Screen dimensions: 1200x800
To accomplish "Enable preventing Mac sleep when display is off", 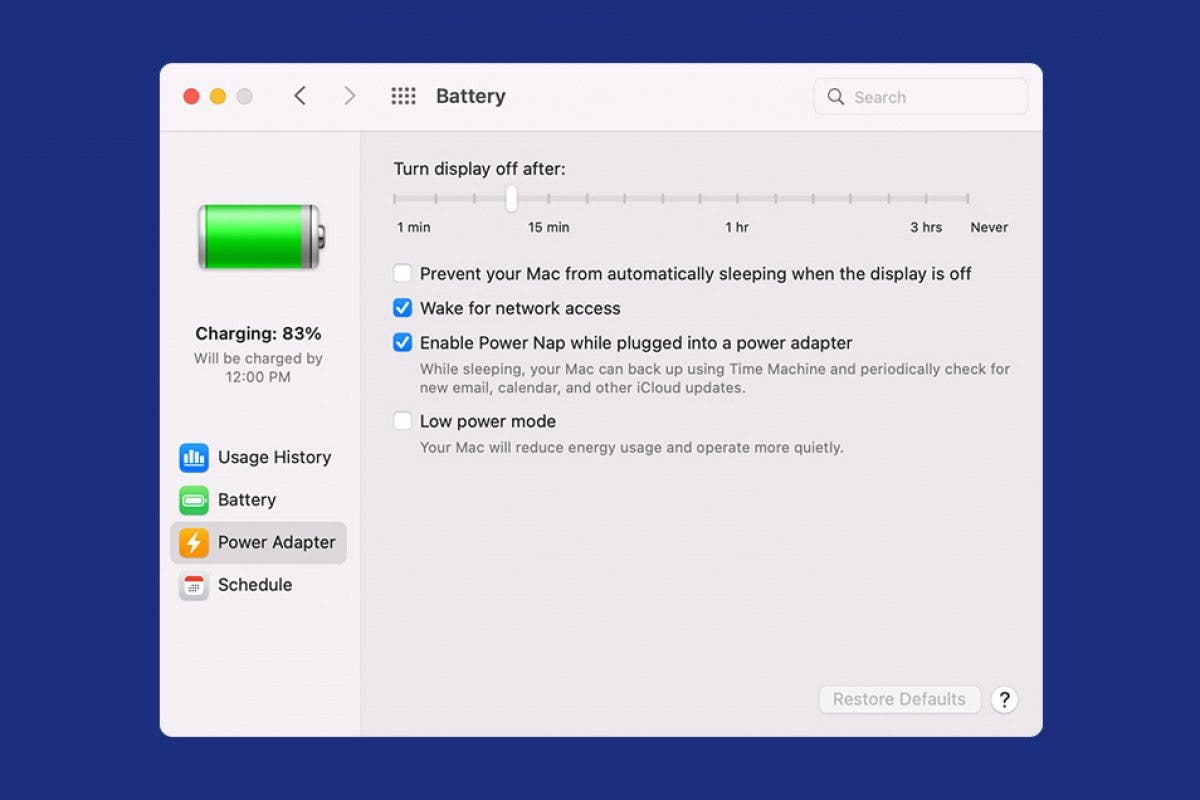I will pyautogui.click(x=402, y=272).
